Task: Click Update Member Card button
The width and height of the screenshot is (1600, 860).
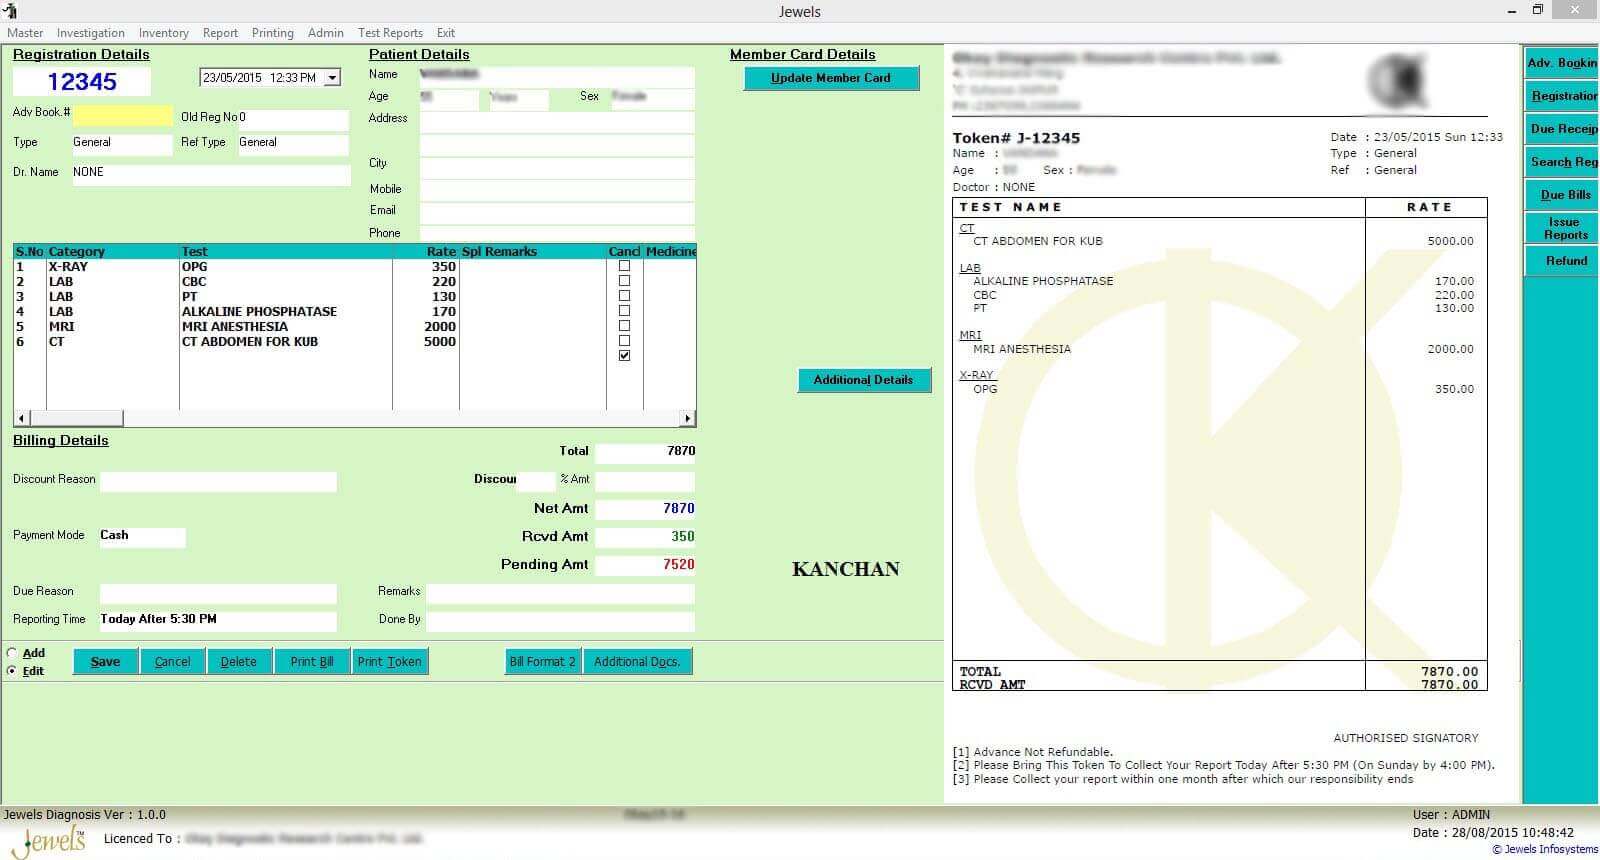Action: point(830,78)
